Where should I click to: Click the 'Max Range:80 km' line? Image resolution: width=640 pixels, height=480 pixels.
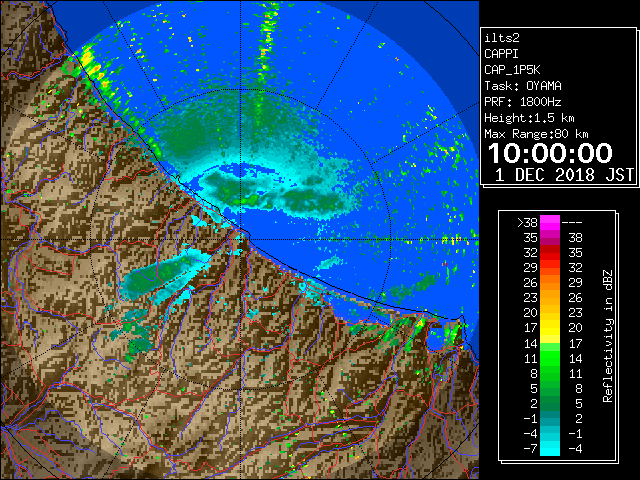[536, 134]
